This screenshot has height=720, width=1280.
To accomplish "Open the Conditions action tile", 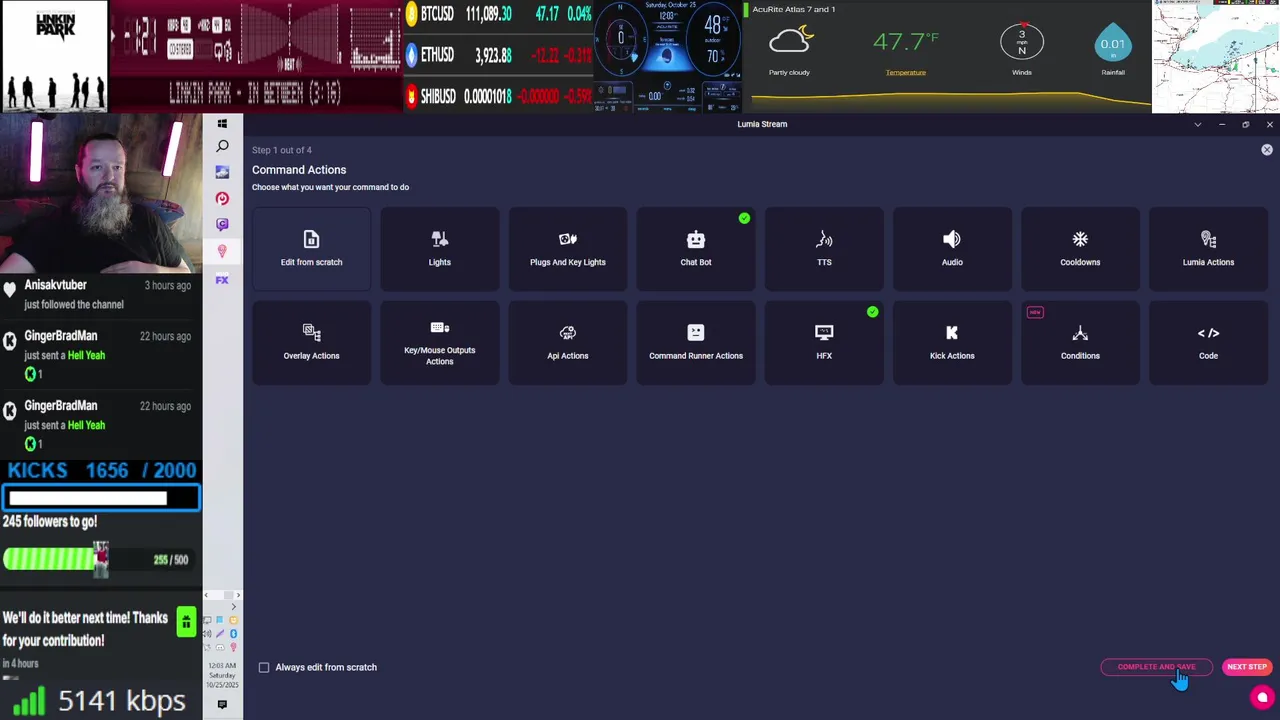I will 1079,342.
